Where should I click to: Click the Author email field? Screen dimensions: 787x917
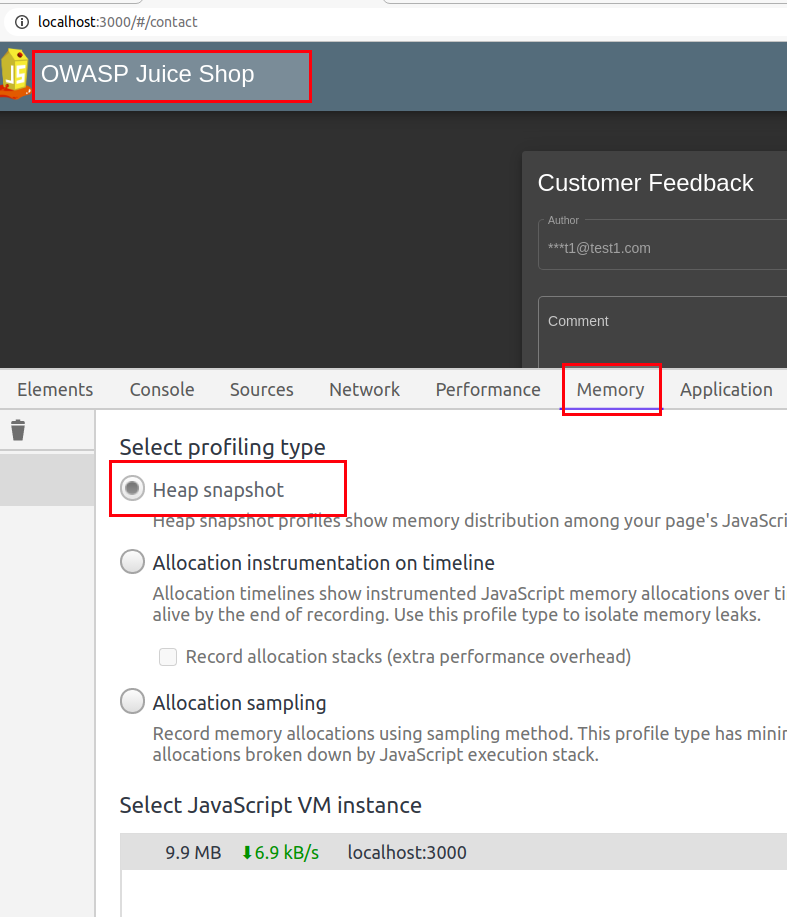[x=662, y=245]
